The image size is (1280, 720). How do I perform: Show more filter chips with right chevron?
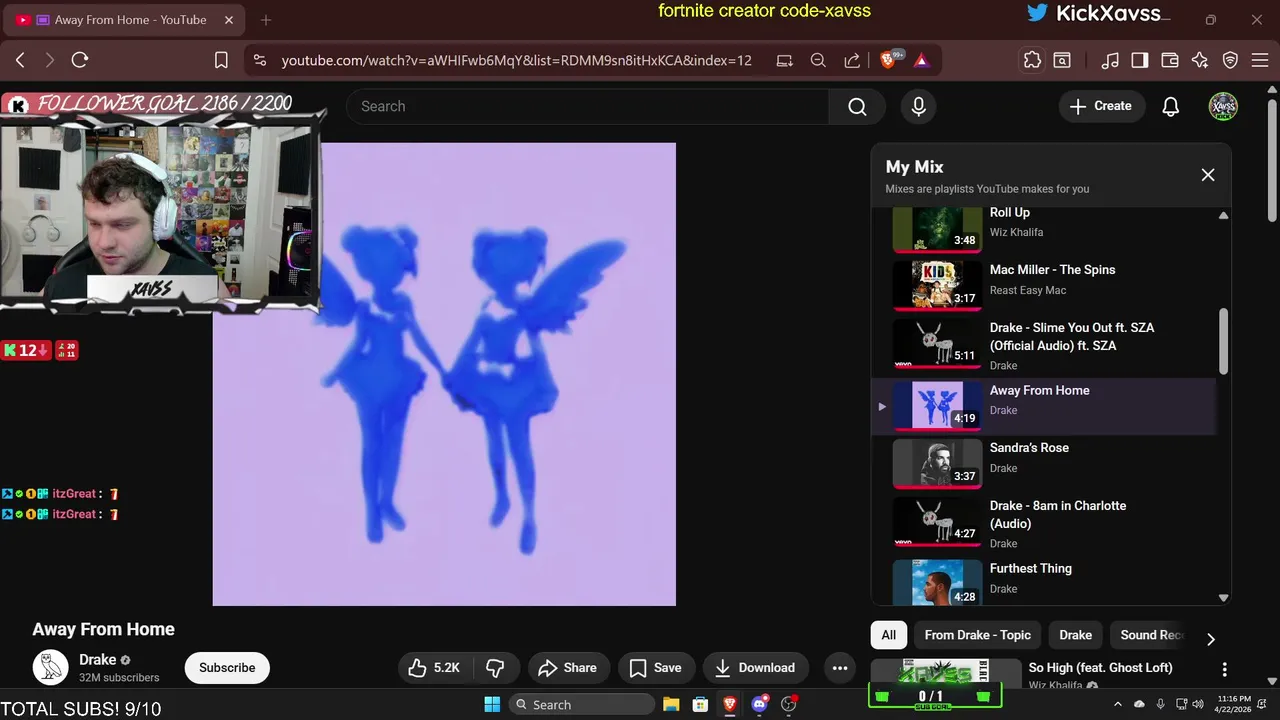1211,639
